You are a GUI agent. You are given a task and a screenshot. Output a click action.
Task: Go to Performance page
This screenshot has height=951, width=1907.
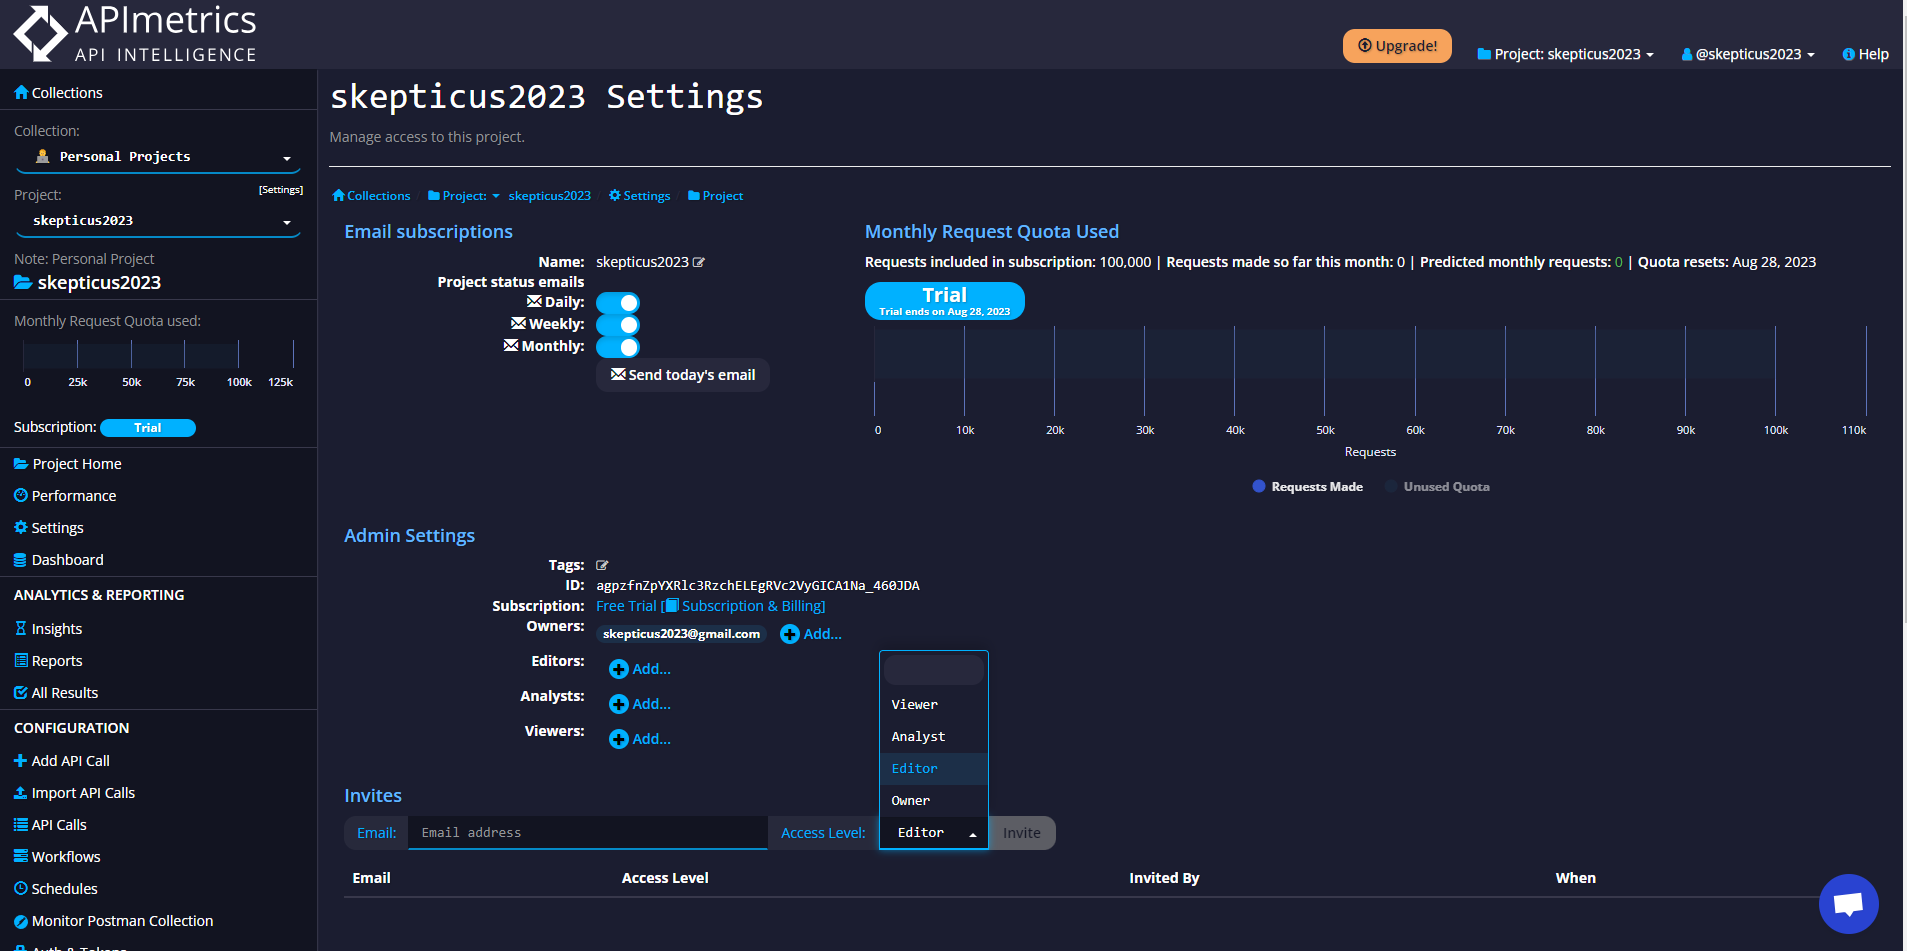pyautogui.click(x=73, y=496)
